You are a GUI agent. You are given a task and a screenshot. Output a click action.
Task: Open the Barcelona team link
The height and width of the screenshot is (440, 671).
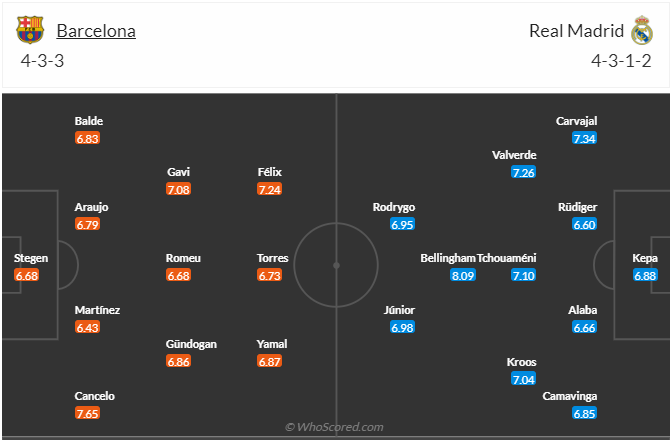coord(96,30)
